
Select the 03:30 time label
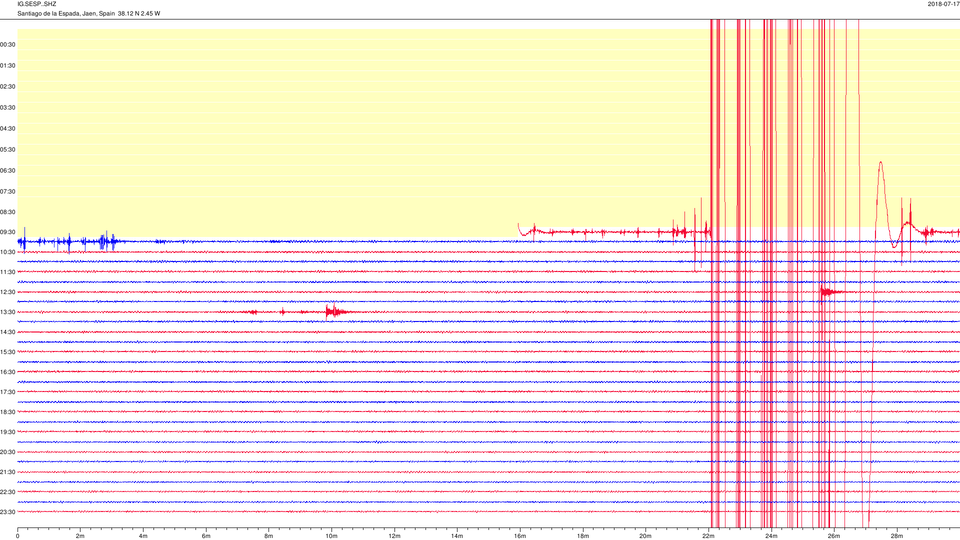(x=8, y=108)
